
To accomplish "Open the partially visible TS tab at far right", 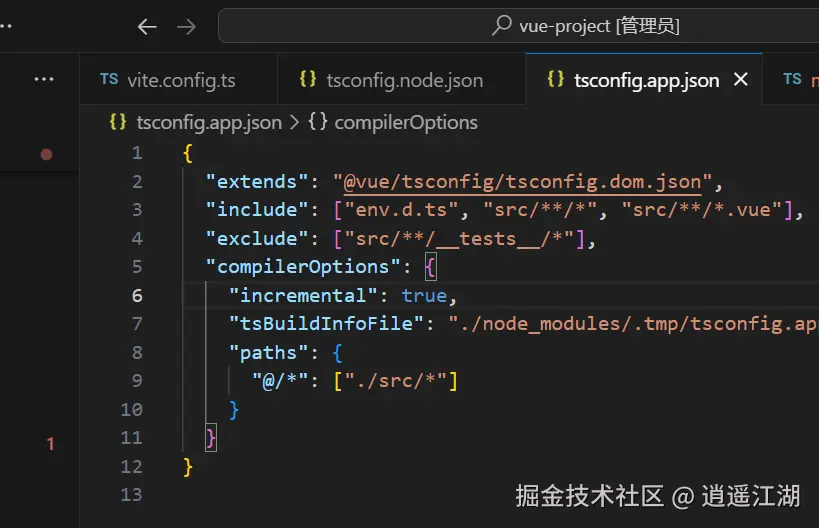I will coord(793,80).
